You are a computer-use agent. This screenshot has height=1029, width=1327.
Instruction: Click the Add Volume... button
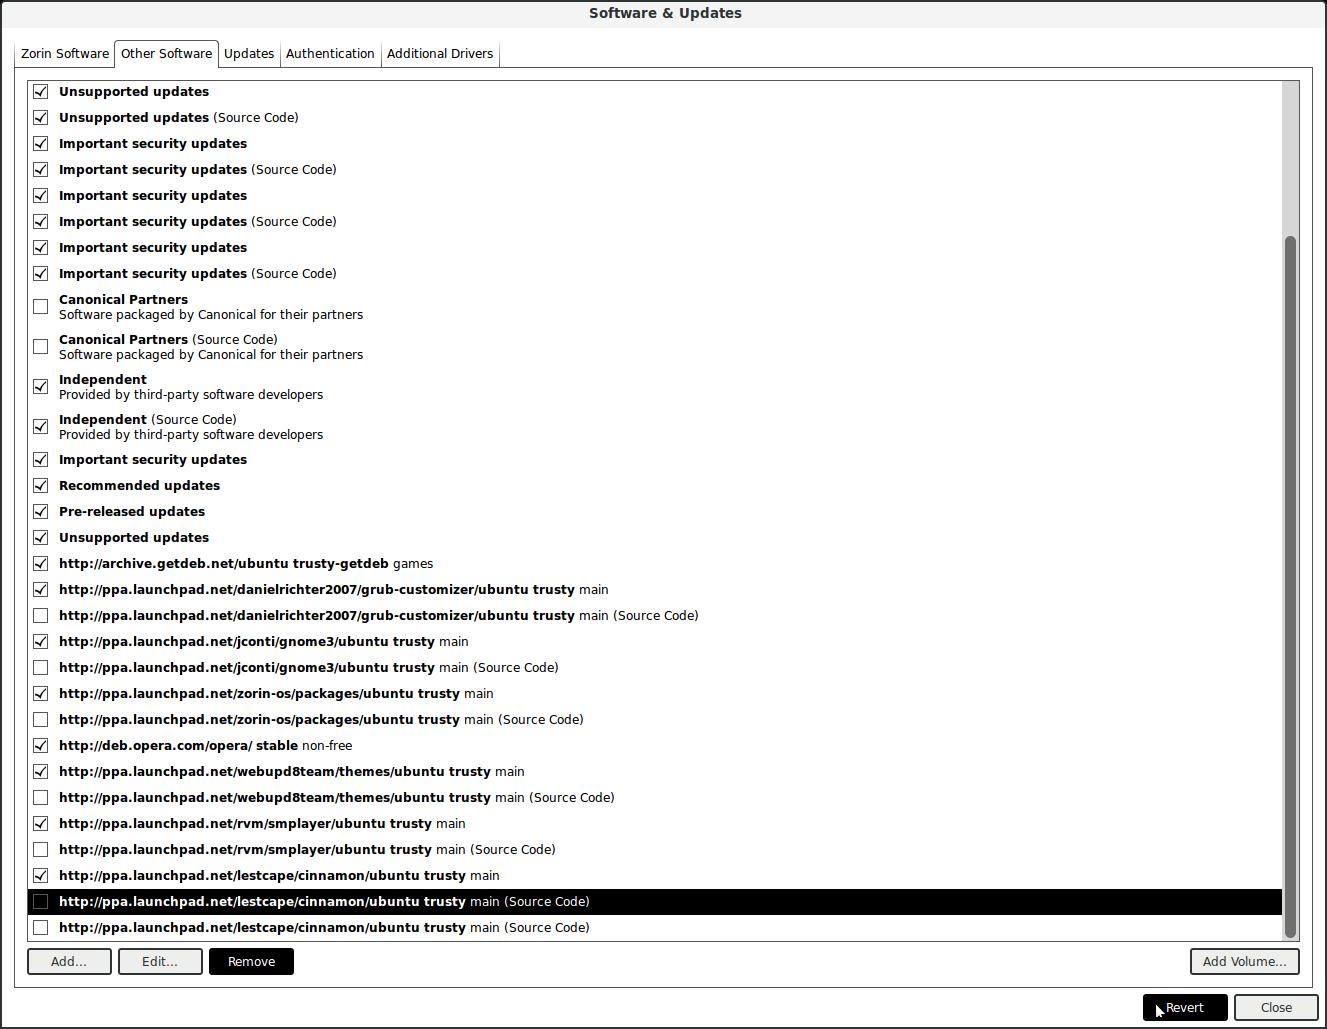coord(1244,962)
